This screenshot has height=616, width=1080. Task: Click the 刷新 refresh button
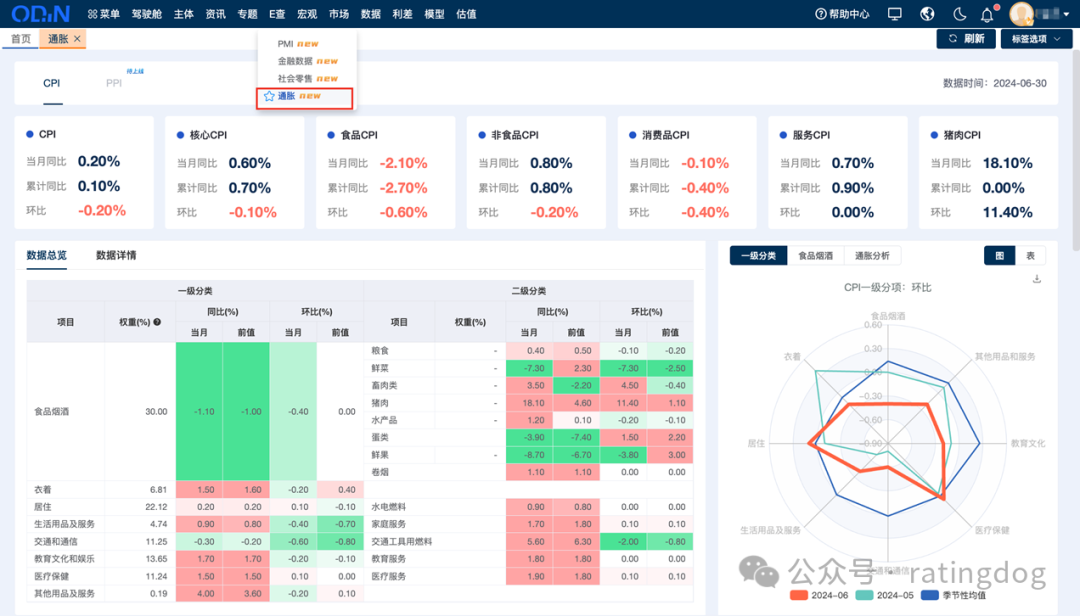966,39
